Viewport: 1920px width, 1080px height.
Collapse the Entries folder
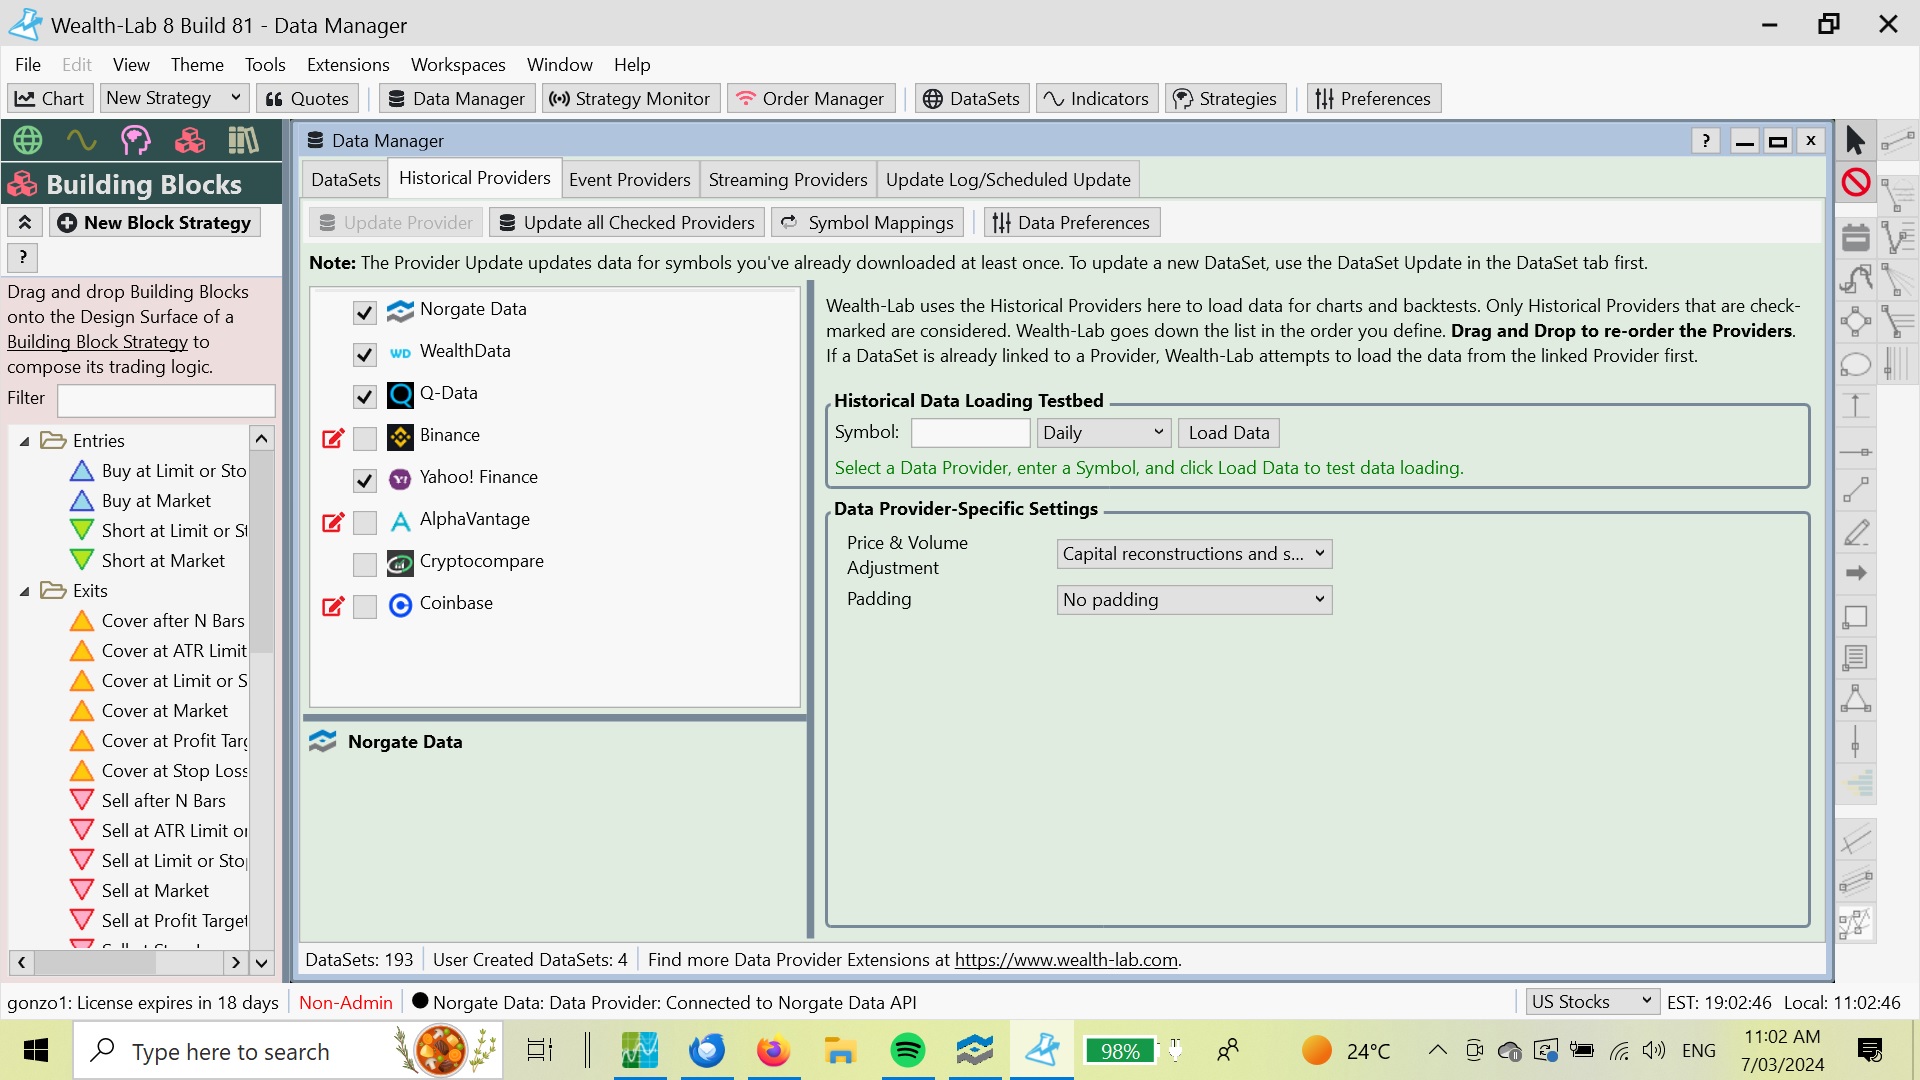[25, 441]
